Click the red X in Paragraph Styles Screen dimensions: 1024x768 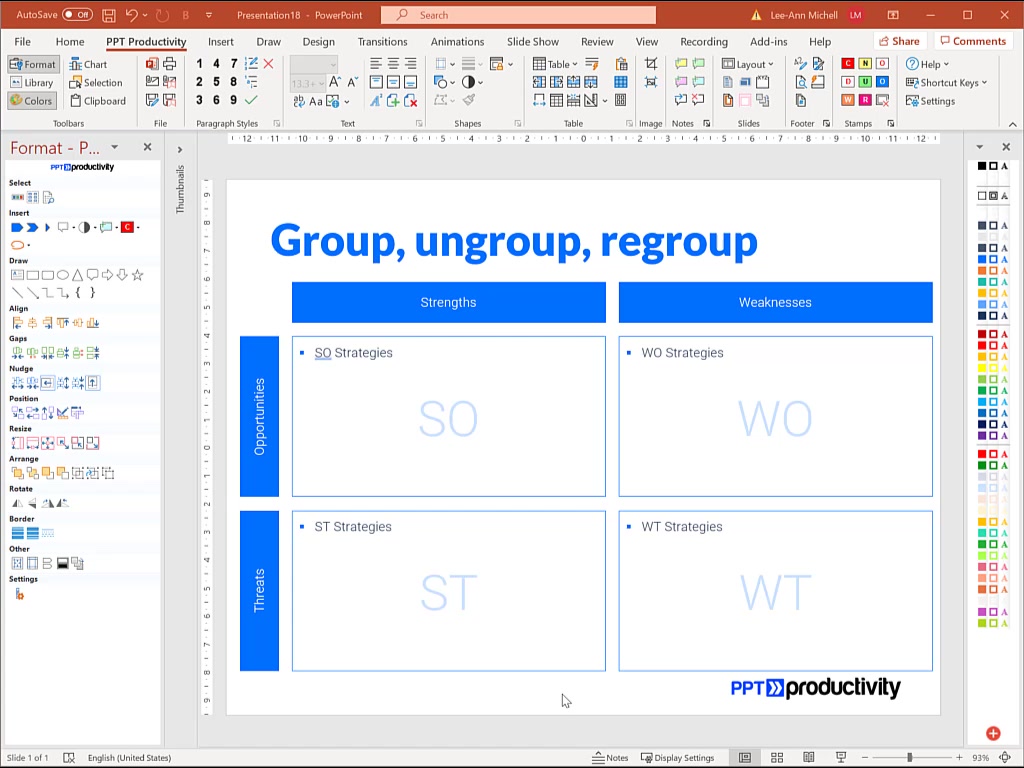[x=268, y=63]
